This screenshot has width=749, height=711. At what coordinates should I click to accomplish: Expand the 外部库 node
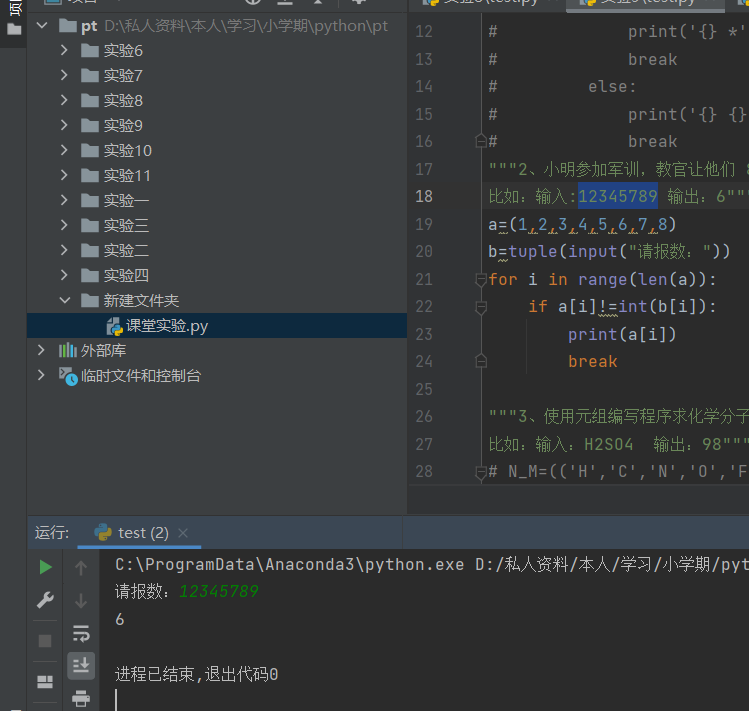coord(41,350)
